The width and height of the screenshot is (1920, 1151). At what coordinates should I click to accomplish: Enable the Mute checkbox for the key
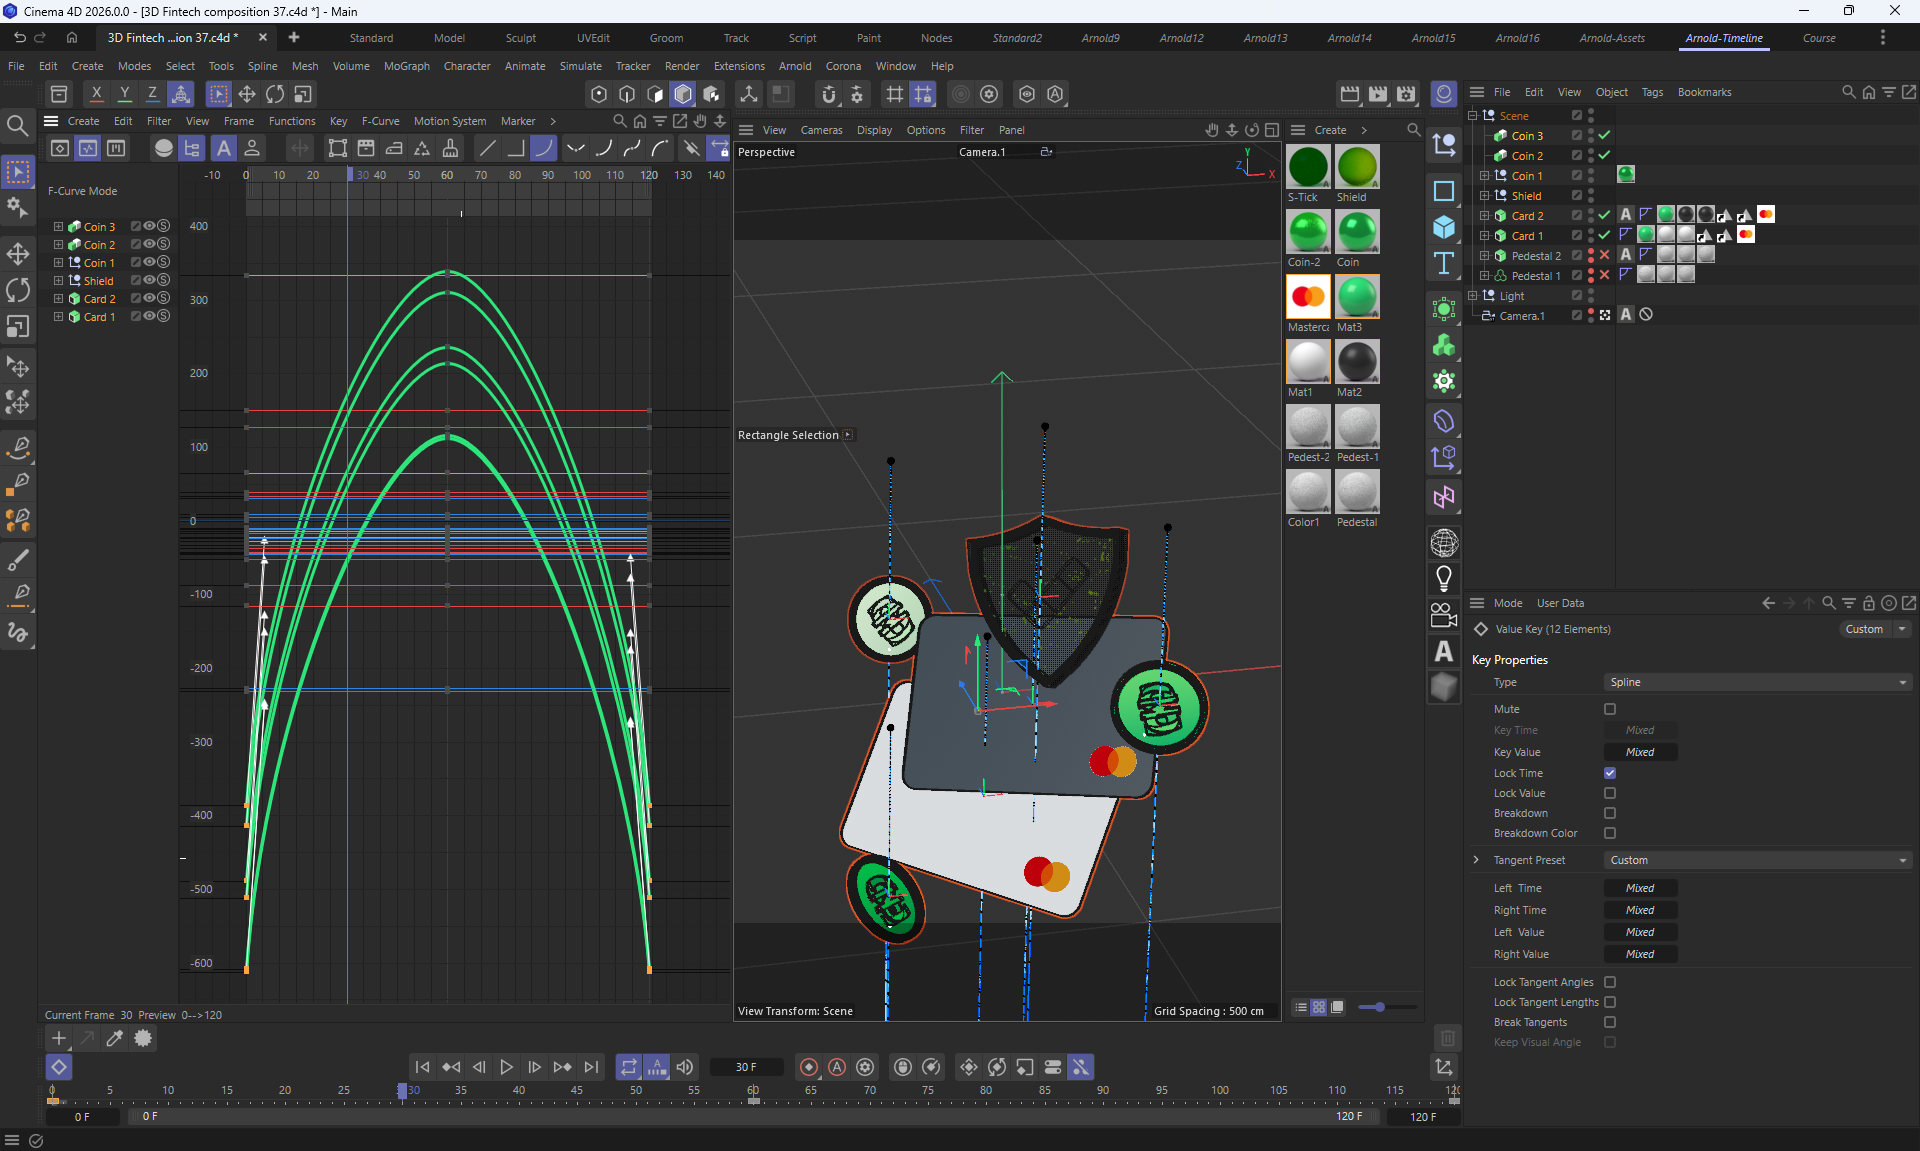click(x=1610, y=709)
